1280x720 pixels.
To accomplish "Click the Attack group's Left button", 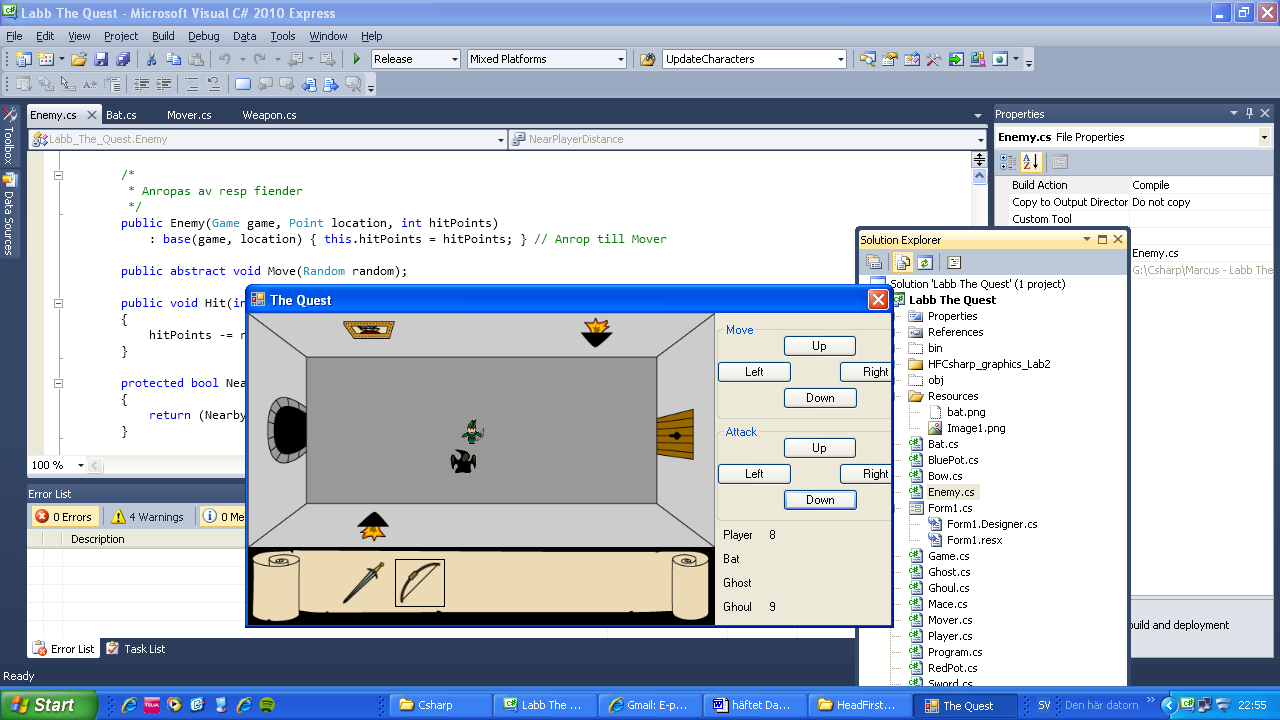I will coord(754,474).
